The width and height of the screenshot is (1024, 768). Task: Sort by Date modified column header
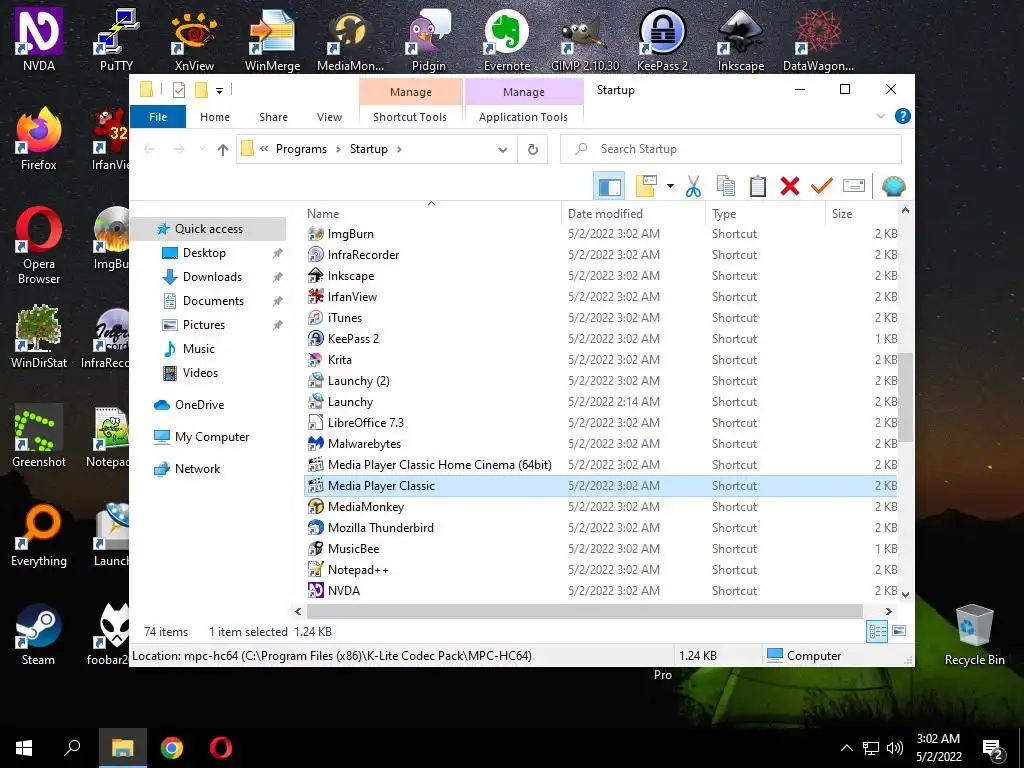pyautogui.click(x=633, y=214)
